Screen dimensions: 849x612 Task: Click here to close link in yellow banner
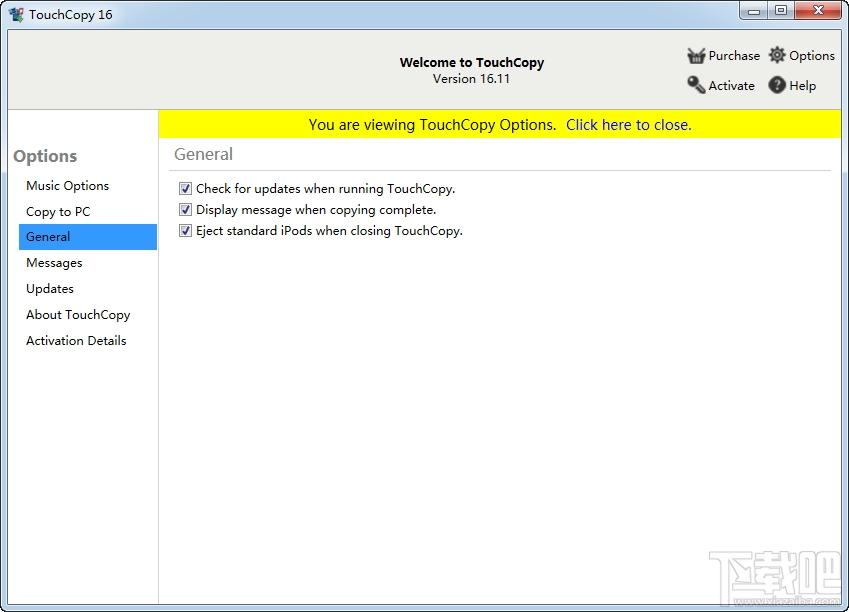(628, 125)
